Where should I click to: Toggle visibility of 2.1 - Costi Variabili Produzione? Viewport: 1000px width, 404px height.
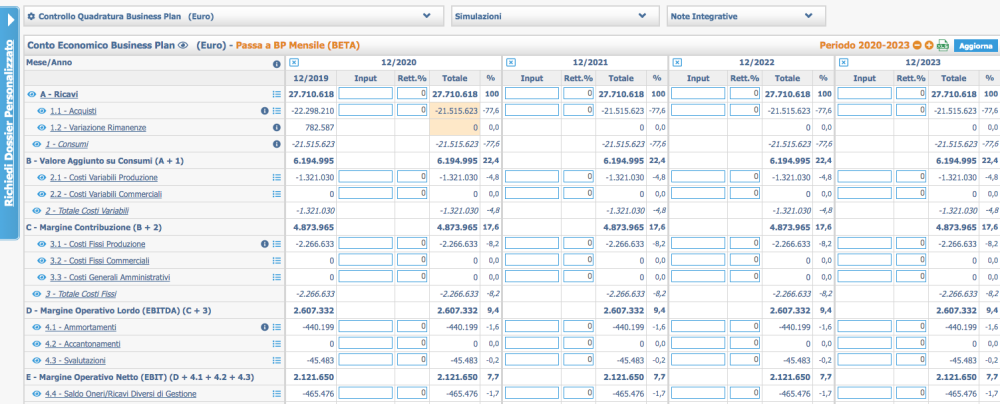click(x=41, y=177)
